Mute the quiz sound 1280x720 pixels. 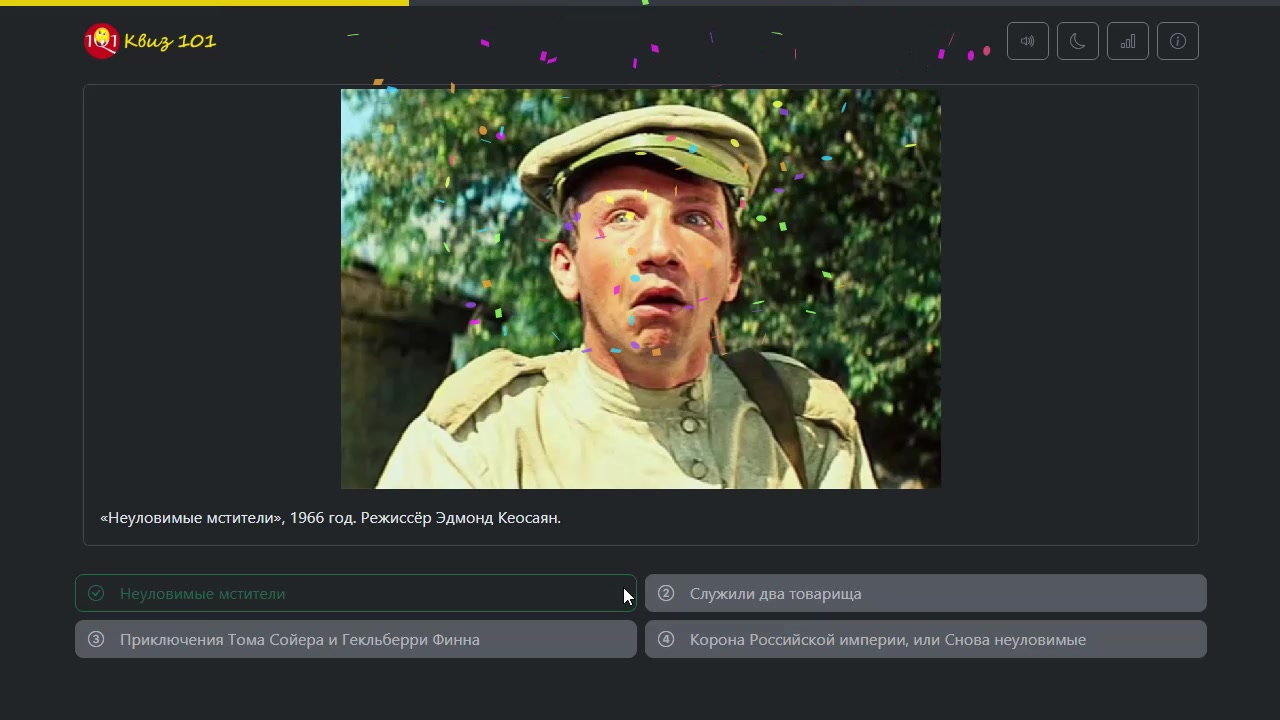click(x=1028, y=41)
